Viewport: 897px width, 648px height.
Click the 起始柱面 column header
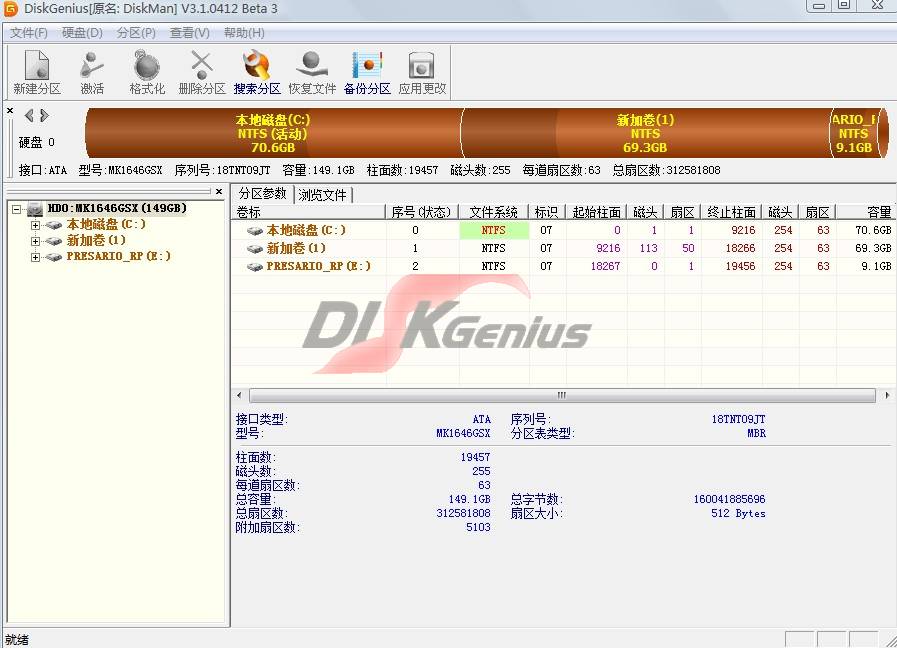pyautogui.click(x=596, y=212)
